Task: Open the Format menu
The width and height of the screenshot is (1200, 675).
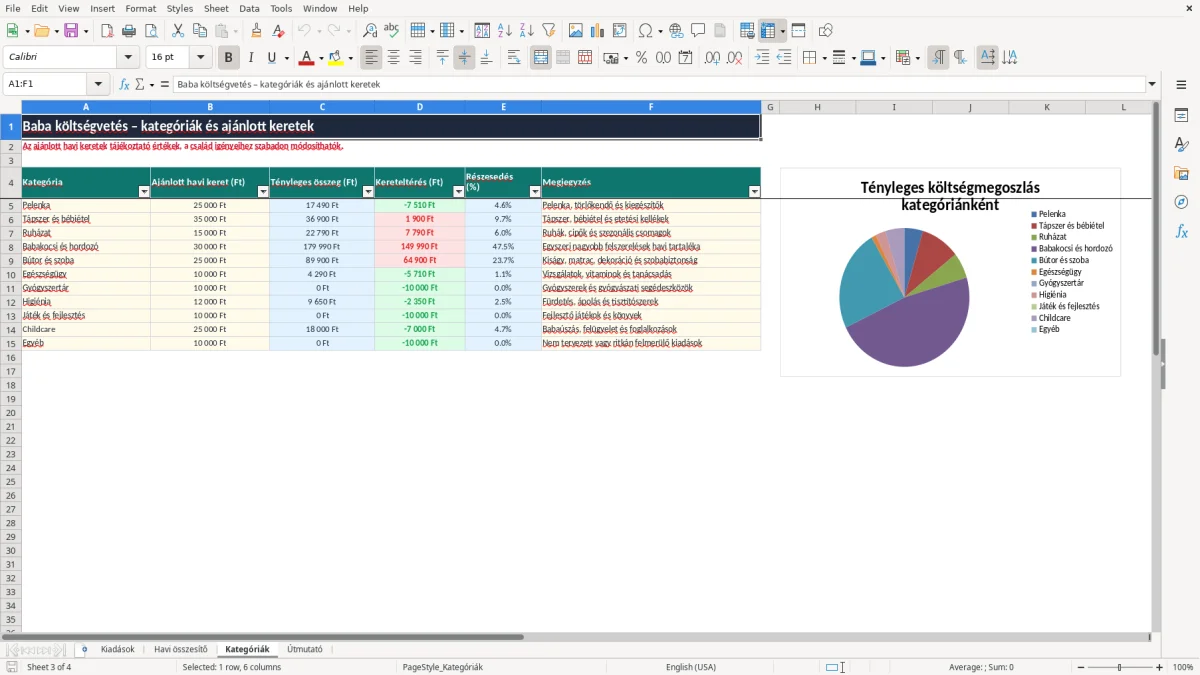Action: tap(141, 8)
